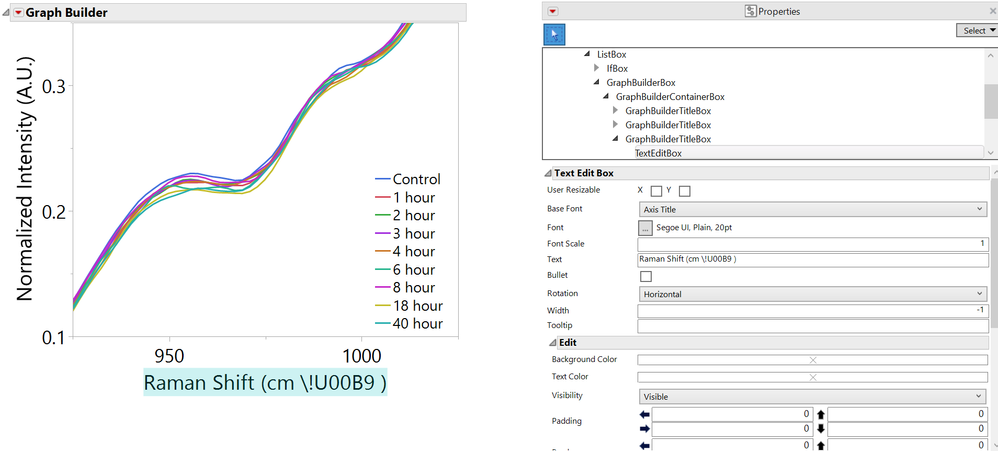Image resolution: width=998 pixels, height=451 pixels.
Task: Collapse the GraphBuilderContainerBox tree node
Action: pyautogui.click(x=606, y=96)
